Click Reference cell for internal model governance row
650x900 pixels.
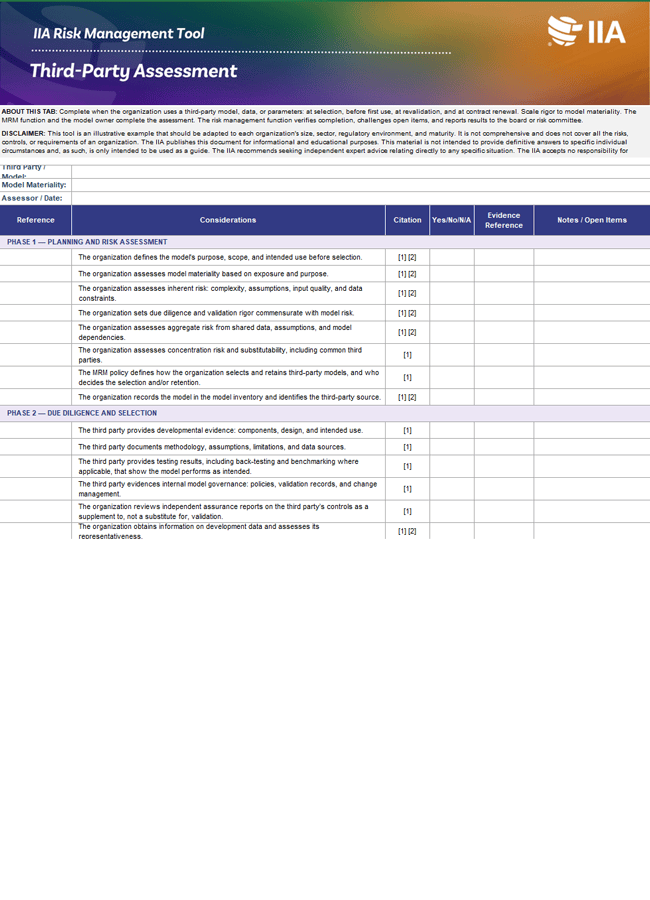36,488
